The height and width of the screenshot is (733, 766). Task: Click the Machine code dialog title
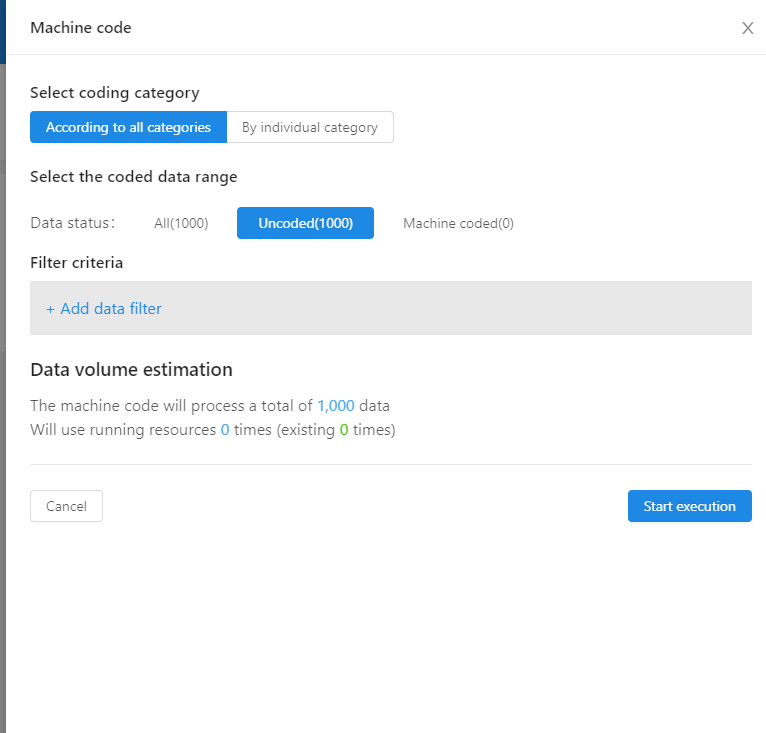click(x=81, y=28)
